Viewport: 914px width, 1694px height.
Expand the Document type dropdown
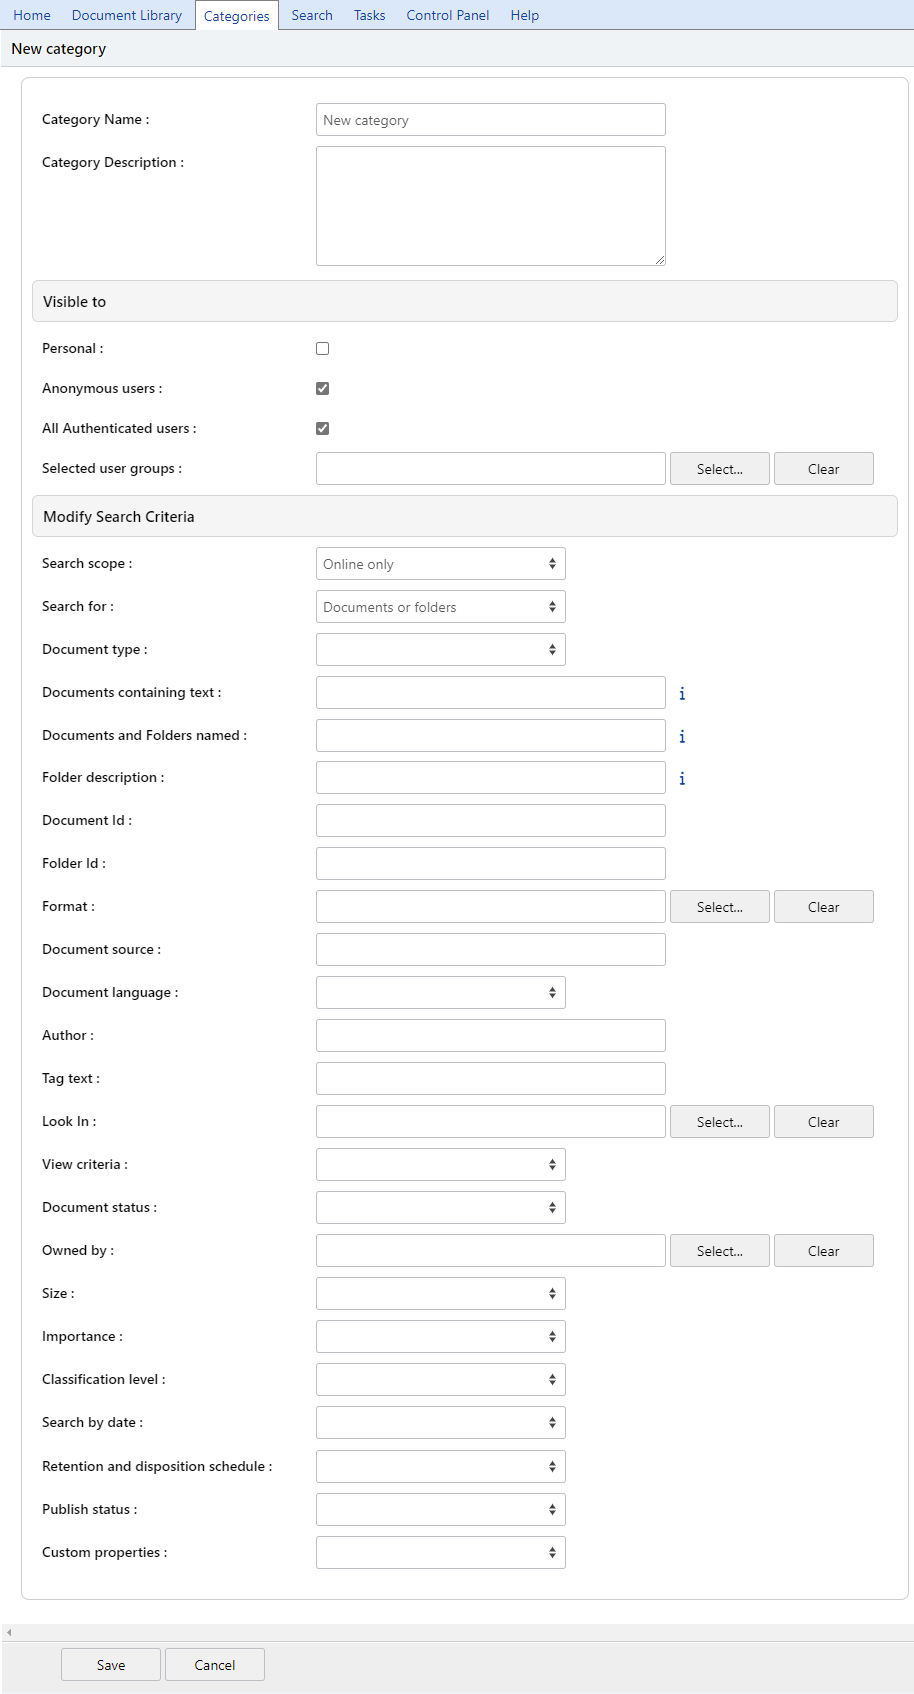[x=441, y=650]
